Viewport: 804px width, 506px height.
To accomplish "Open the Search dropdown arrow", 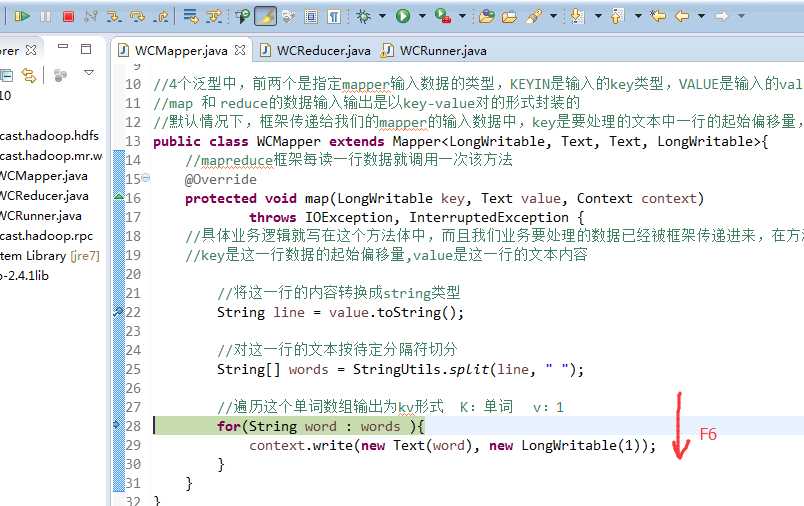I will pos(554,16).
